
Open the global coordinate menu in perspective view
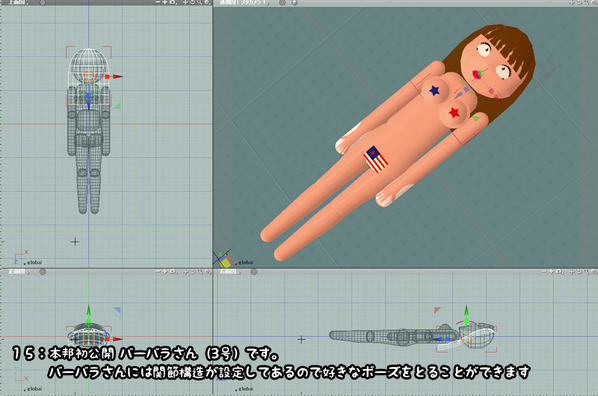pos(244,262)
